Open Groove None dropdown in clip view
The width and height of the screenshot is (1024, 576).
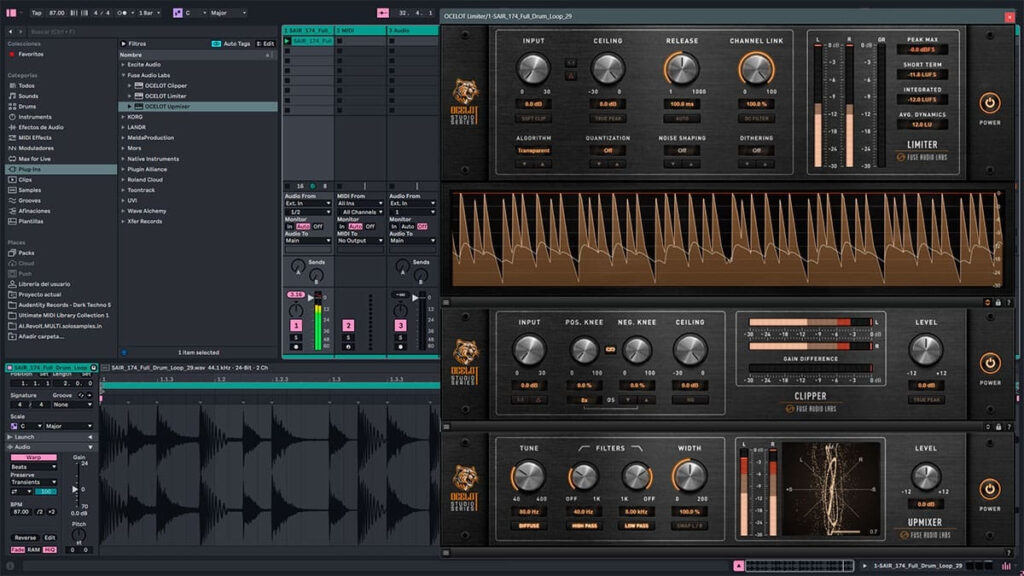click(x=71, y=405)
